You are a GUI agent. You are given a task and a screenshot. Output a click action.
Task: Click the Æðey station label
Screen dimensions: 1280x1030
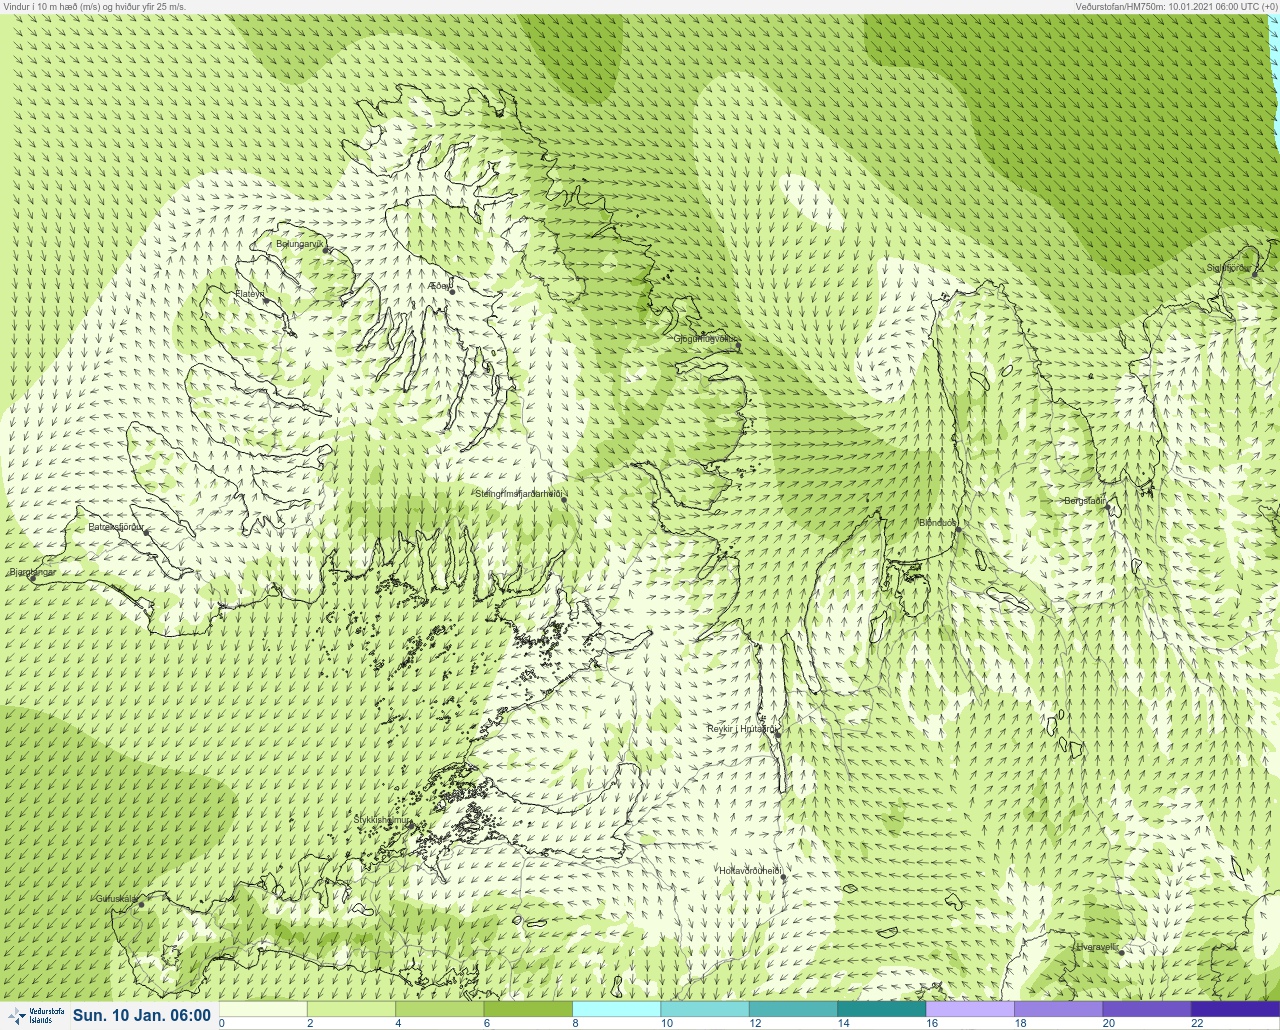click(440, 285)
